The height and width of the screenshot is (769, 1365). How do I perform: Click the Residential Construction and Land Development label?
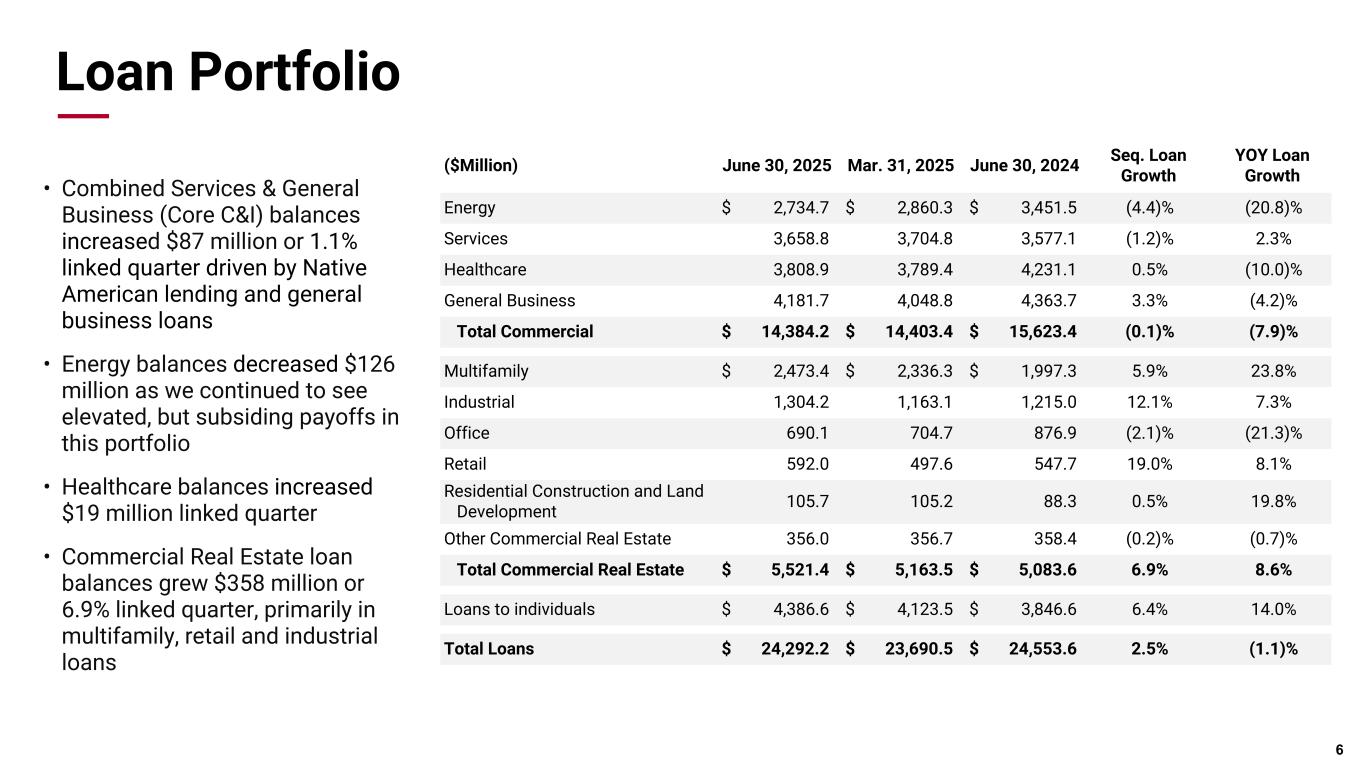coord(574,501)
